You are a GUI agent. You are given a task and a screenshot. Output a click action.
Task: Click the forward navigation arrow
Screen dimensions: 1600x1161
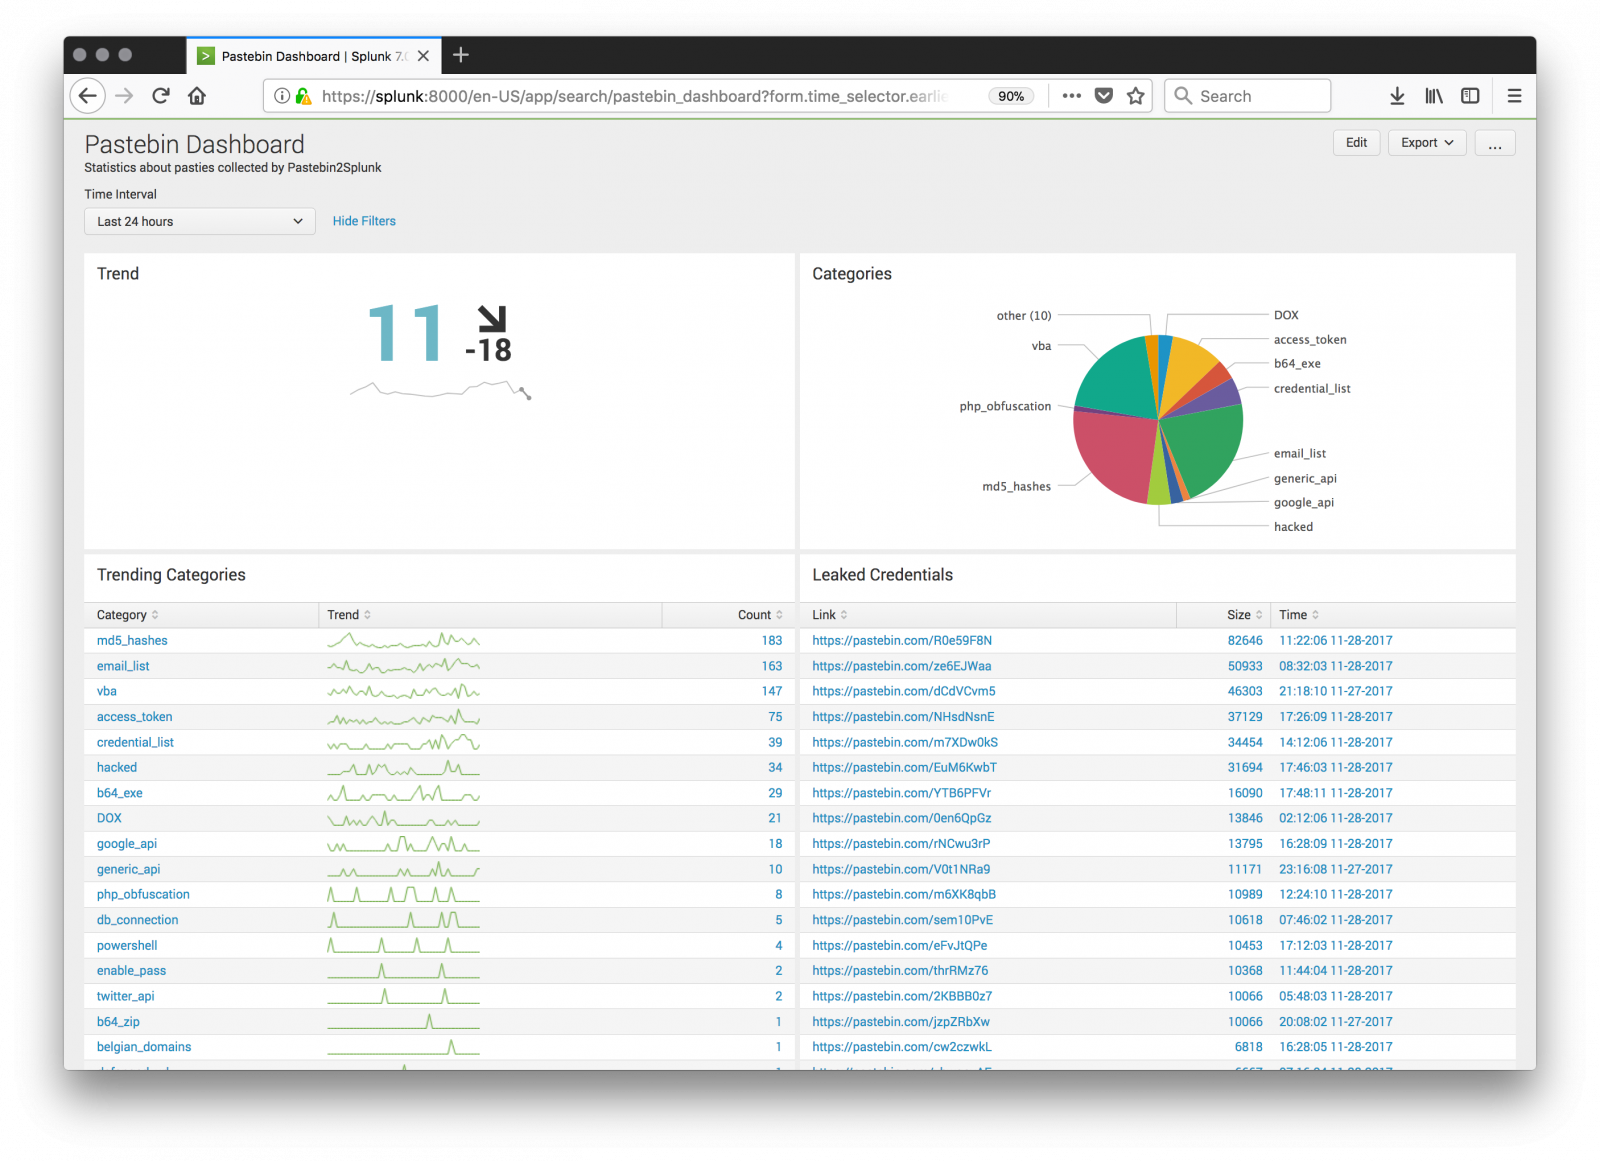(124, 96)
